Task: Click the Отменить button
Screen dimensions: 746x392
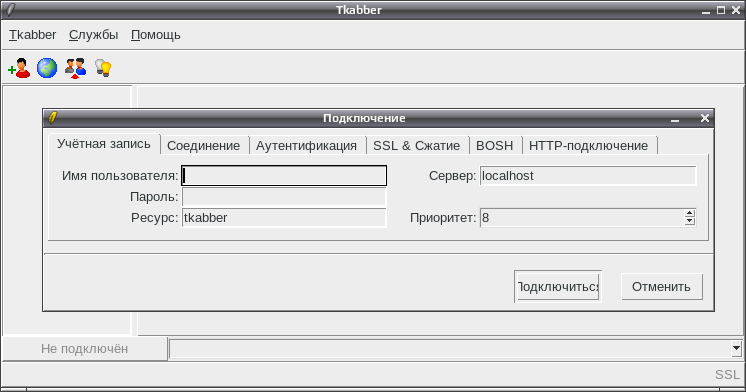Action: (x=661, y=286)
